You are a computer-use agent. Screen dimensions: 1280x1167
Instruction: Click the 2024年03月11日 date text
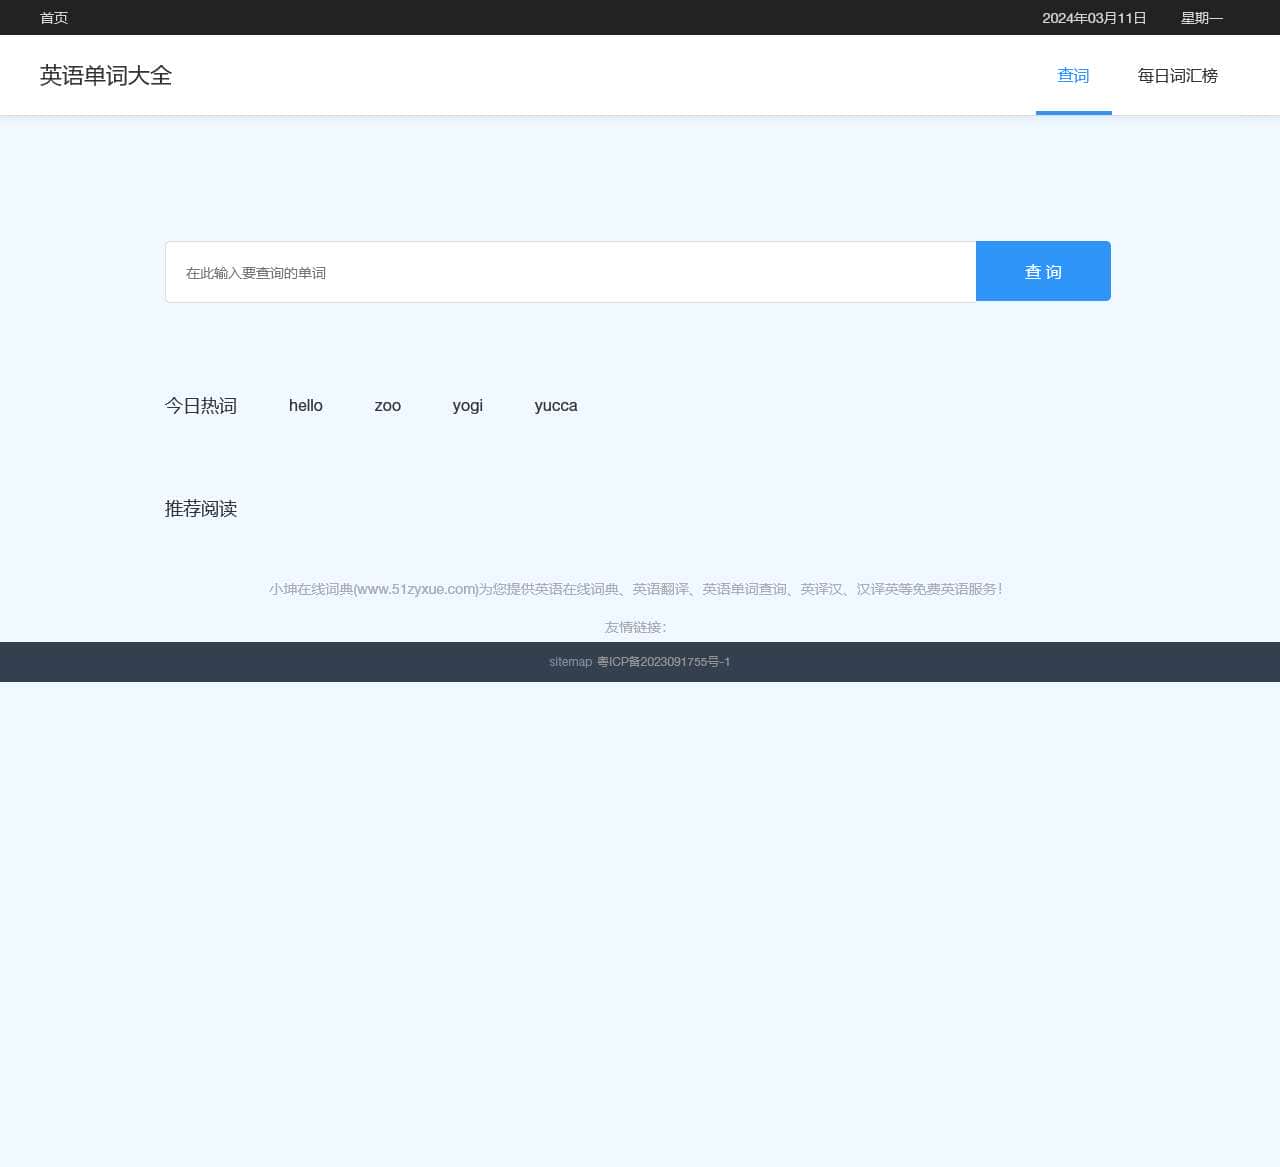click(x=1094, y=18)
